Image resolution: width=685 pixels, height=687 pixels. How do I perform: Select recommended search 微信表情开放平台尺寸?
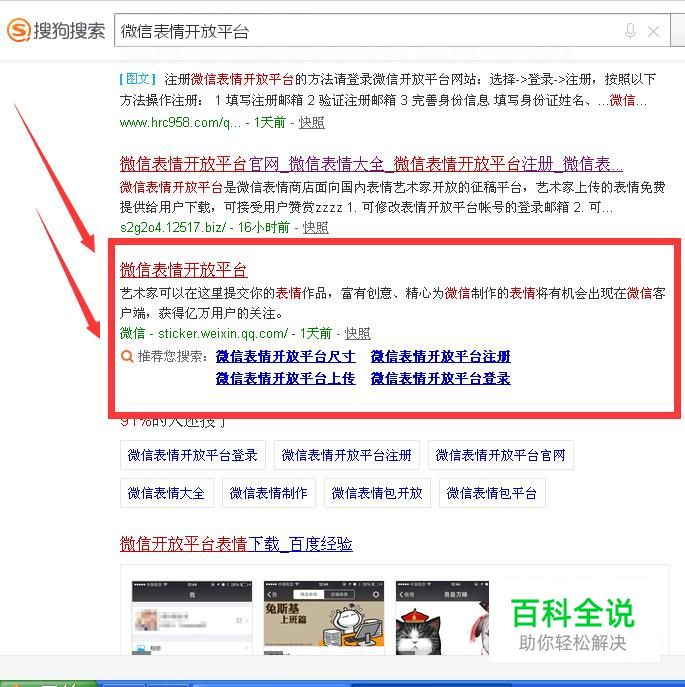click(285, 357)
